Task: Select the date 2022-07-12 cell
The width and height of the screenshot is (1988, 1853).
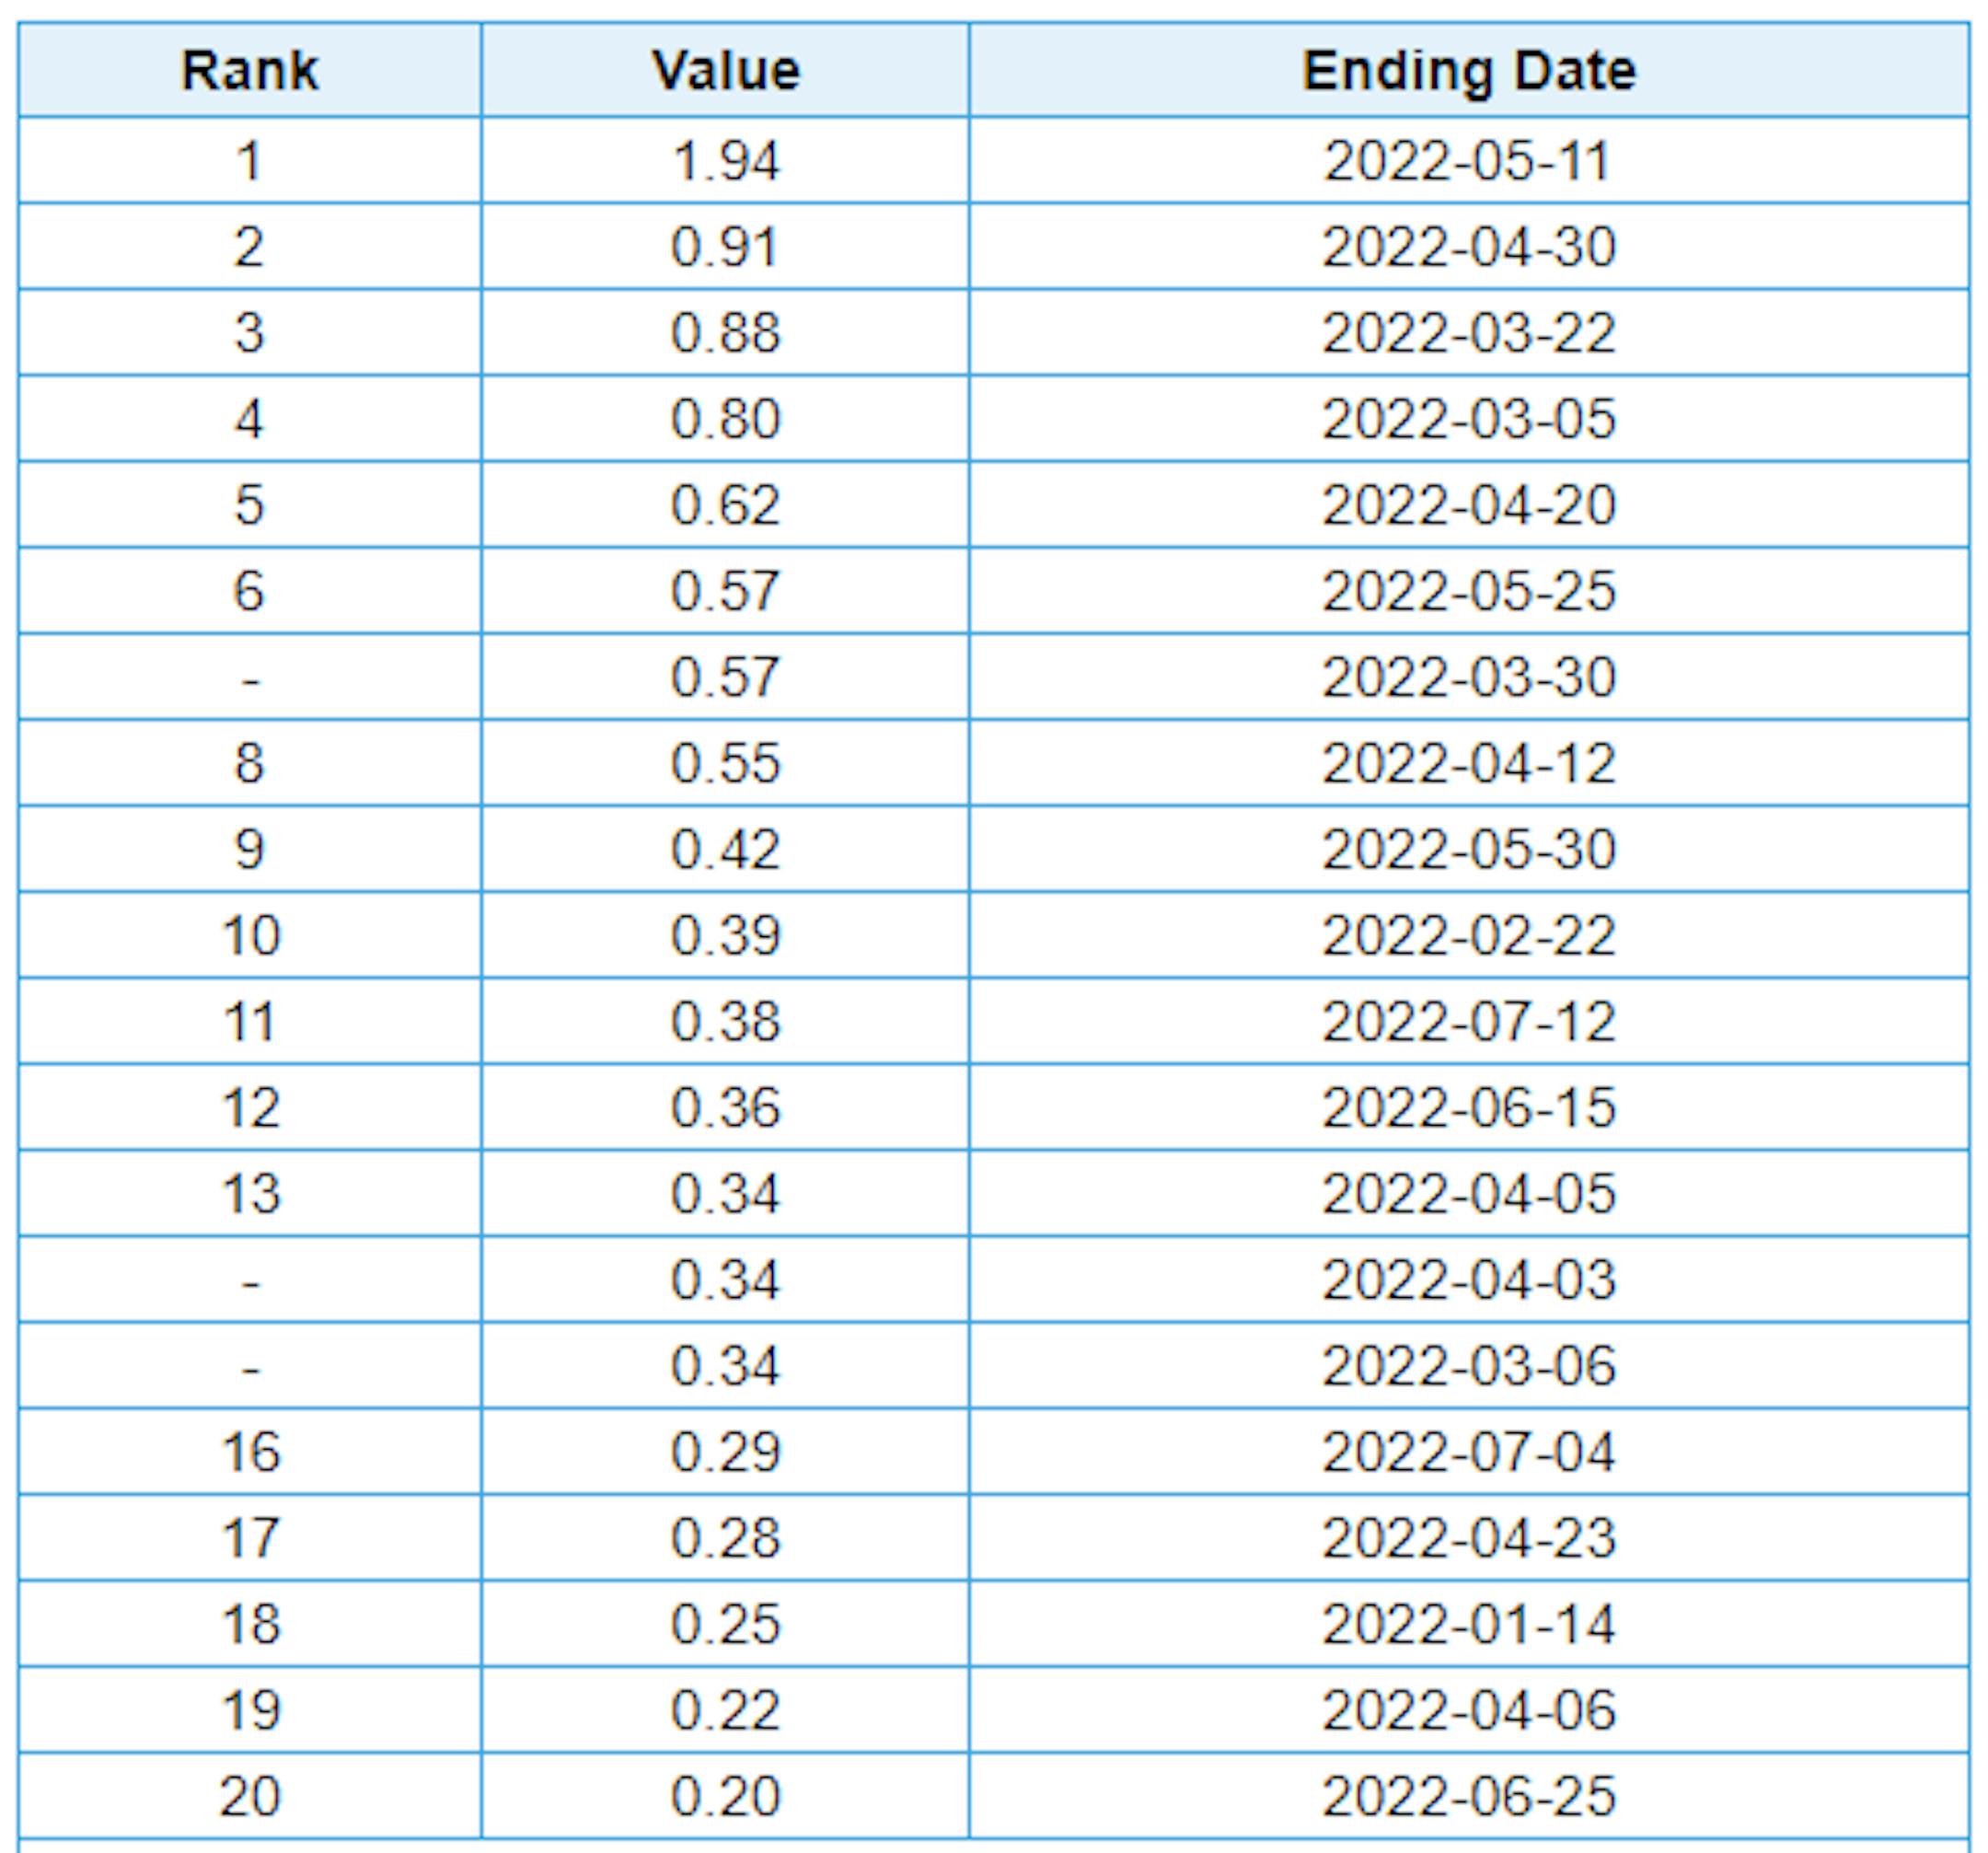Action: pos(1468,1022)
